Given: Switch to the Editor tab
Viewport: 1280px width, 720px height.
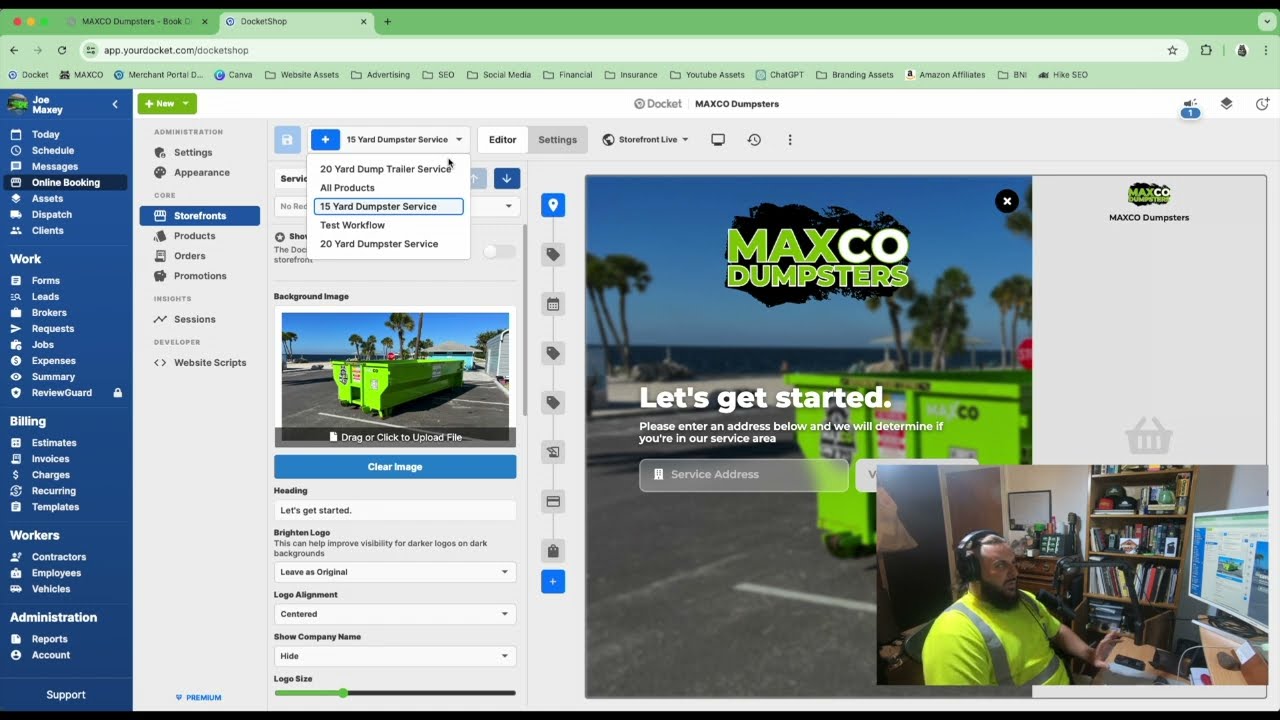Looking at the screenshot, I should click(x=502, y=140).
